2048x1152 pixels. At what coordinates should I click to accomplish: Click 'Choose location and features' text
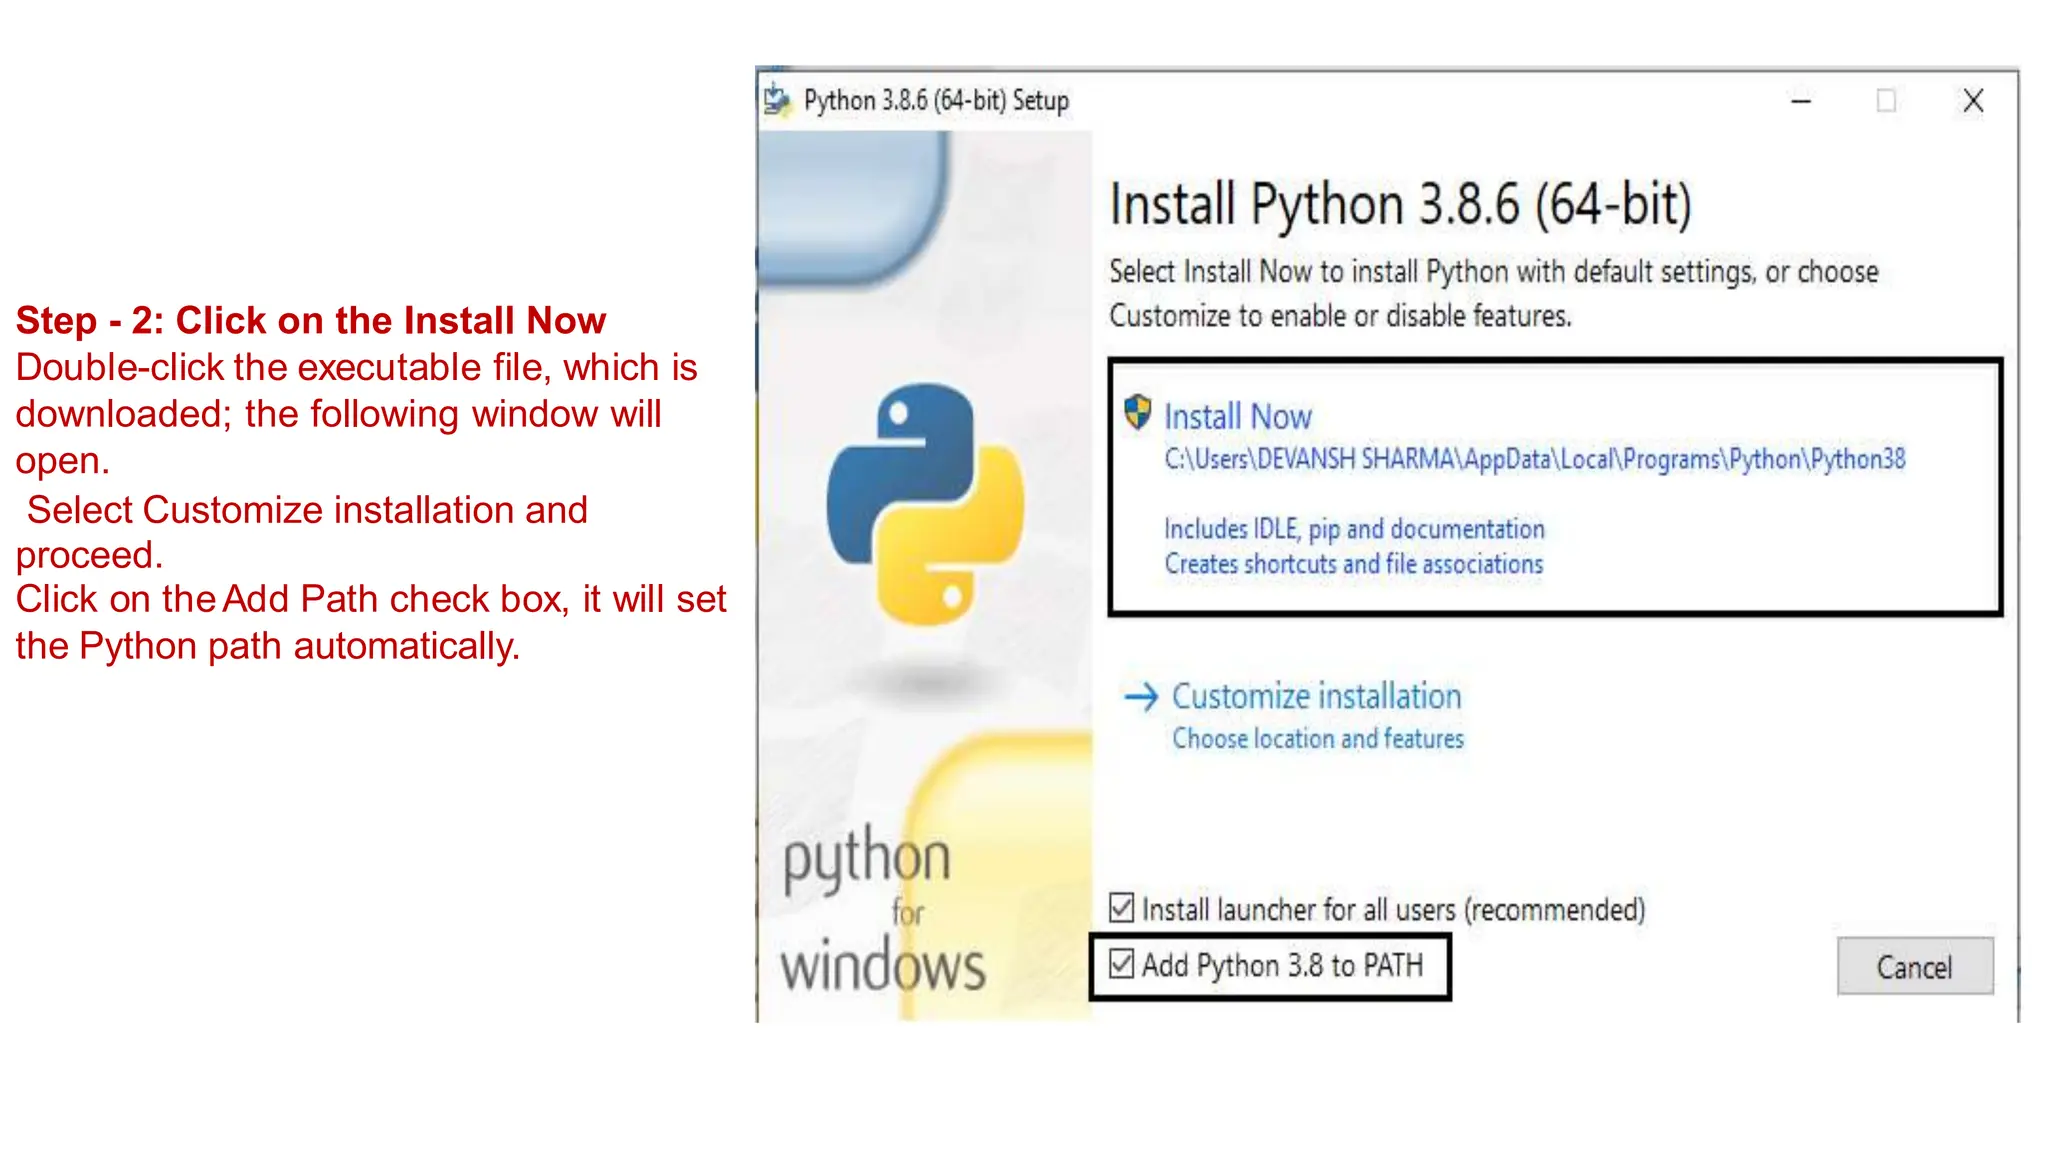coord(1318,738)
